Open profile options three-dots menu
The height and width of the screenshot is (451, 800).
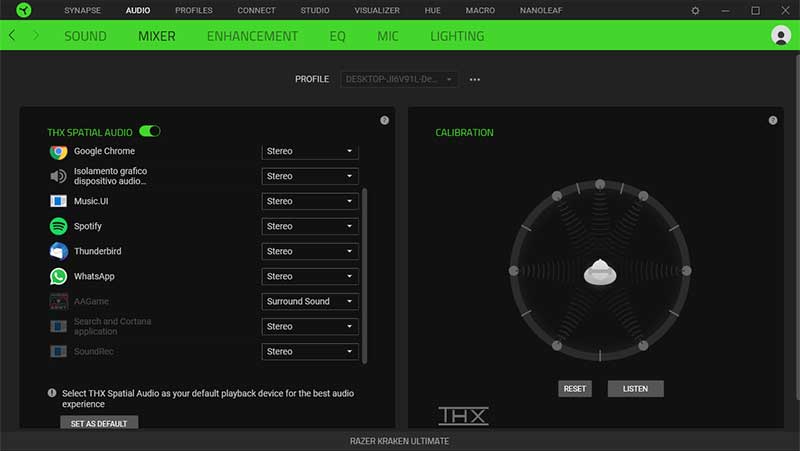(474, 80)
